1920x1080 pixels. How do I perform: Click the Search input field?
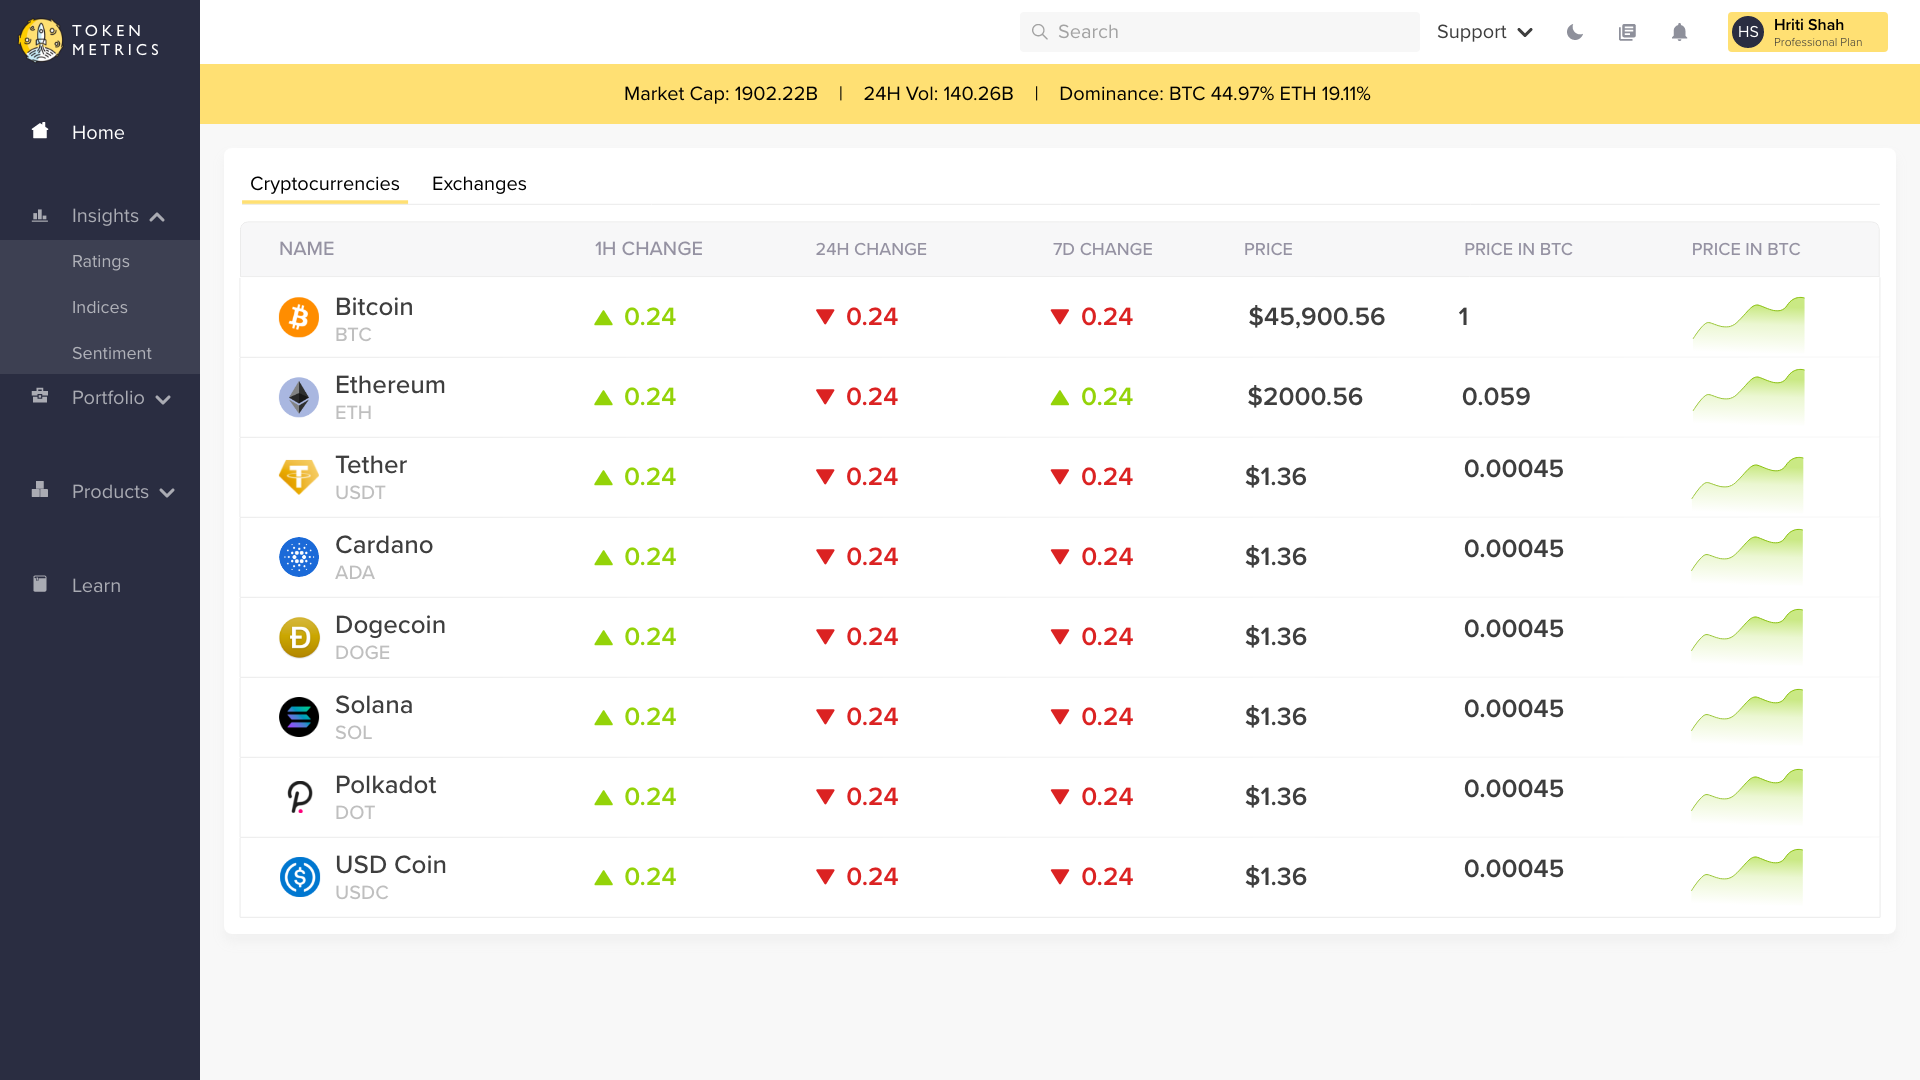click(x=1220, y=32)
